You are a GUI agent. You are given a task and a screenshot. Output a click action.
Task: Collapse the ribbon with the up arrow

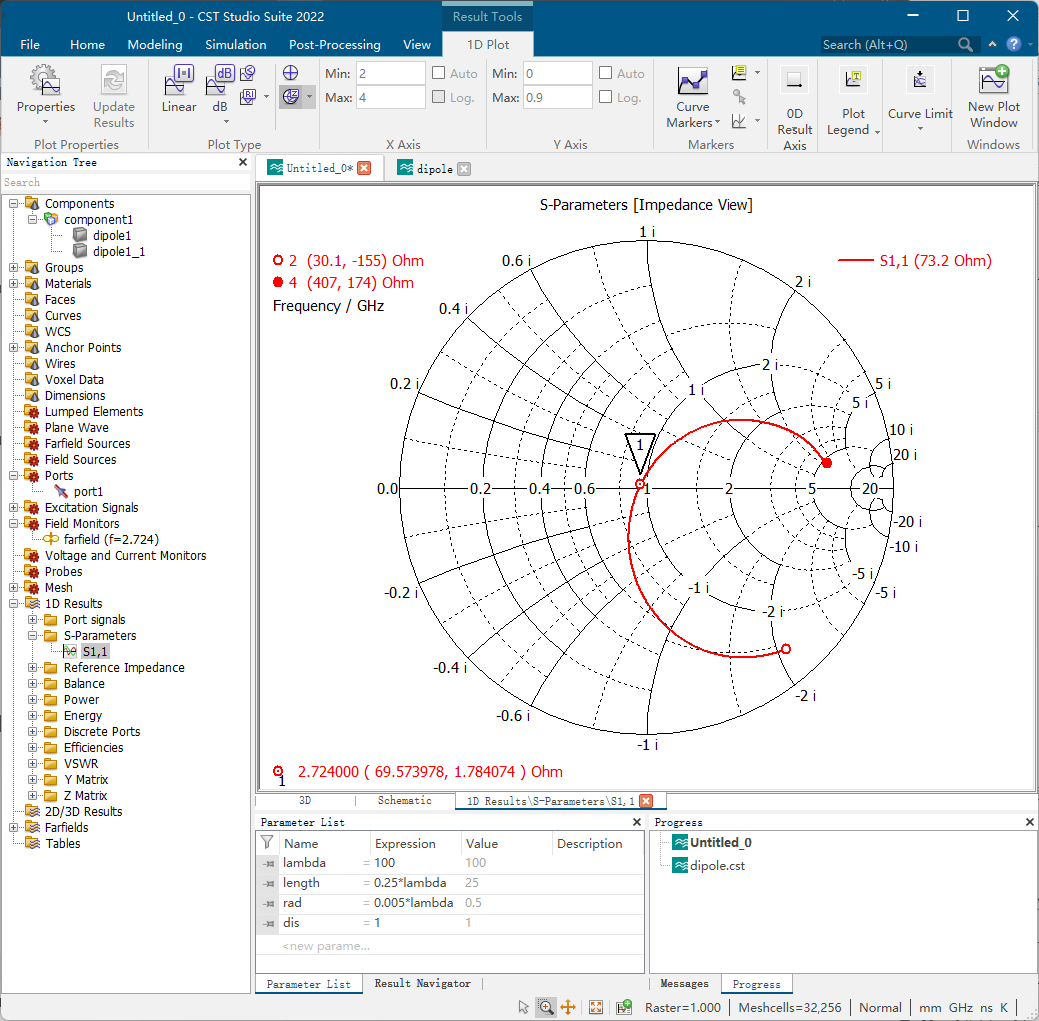point(992,44)
